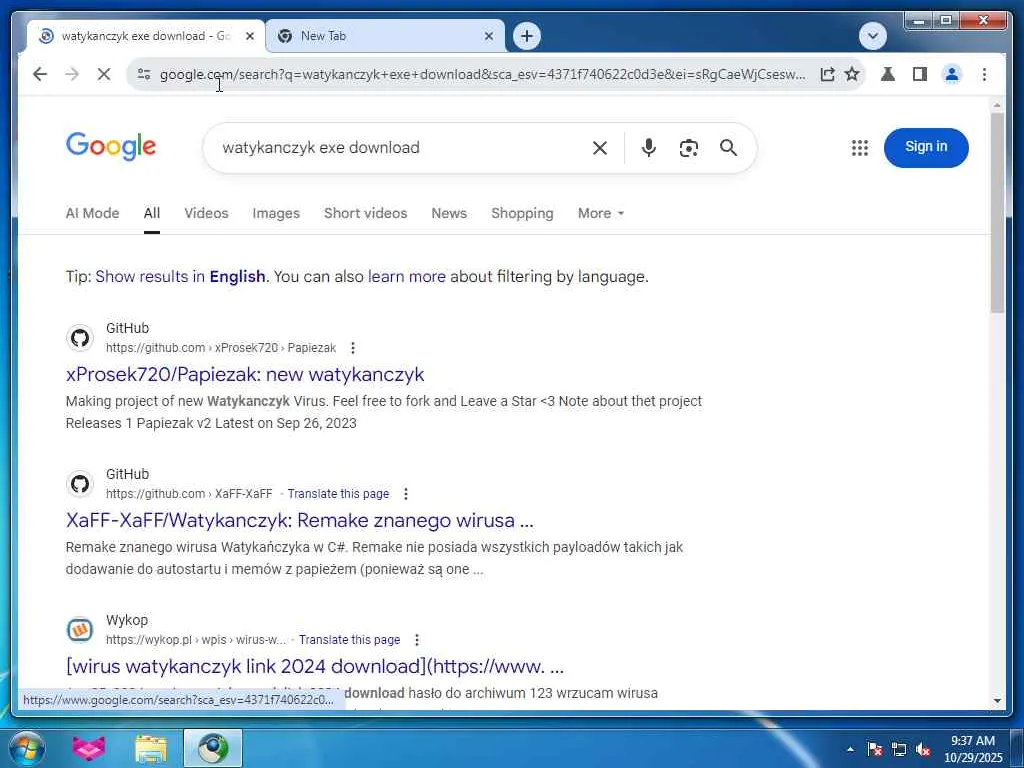The width and height of the screenshot is (1024, 768).
Task: Open a new tab with the plus button
Action: point(527,36)
